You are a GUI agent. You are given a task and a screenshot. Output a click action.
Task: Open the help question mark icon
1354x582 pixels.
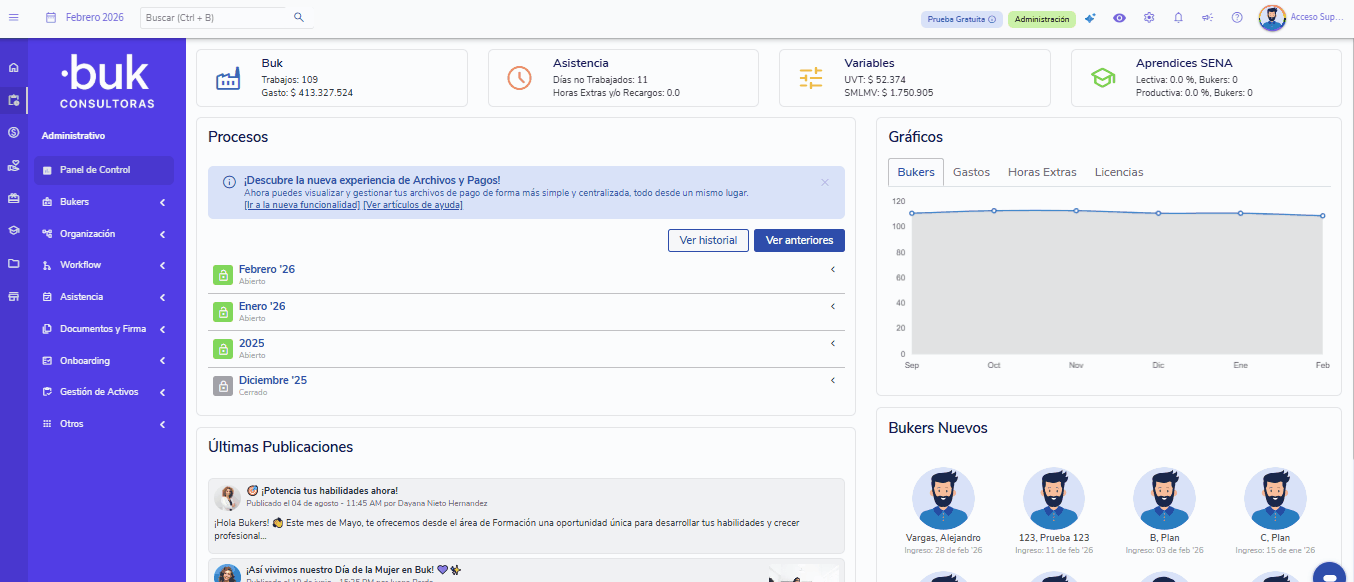click(1237, 18)
